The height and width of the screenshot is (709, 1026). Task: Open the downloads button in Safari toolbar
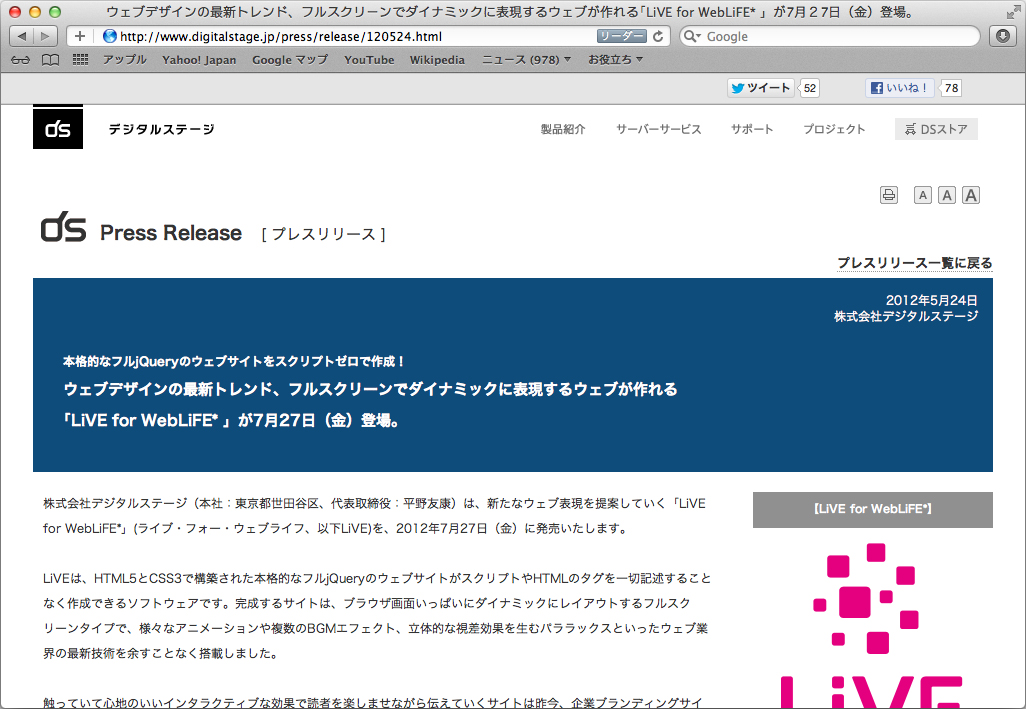point(1002,36)
